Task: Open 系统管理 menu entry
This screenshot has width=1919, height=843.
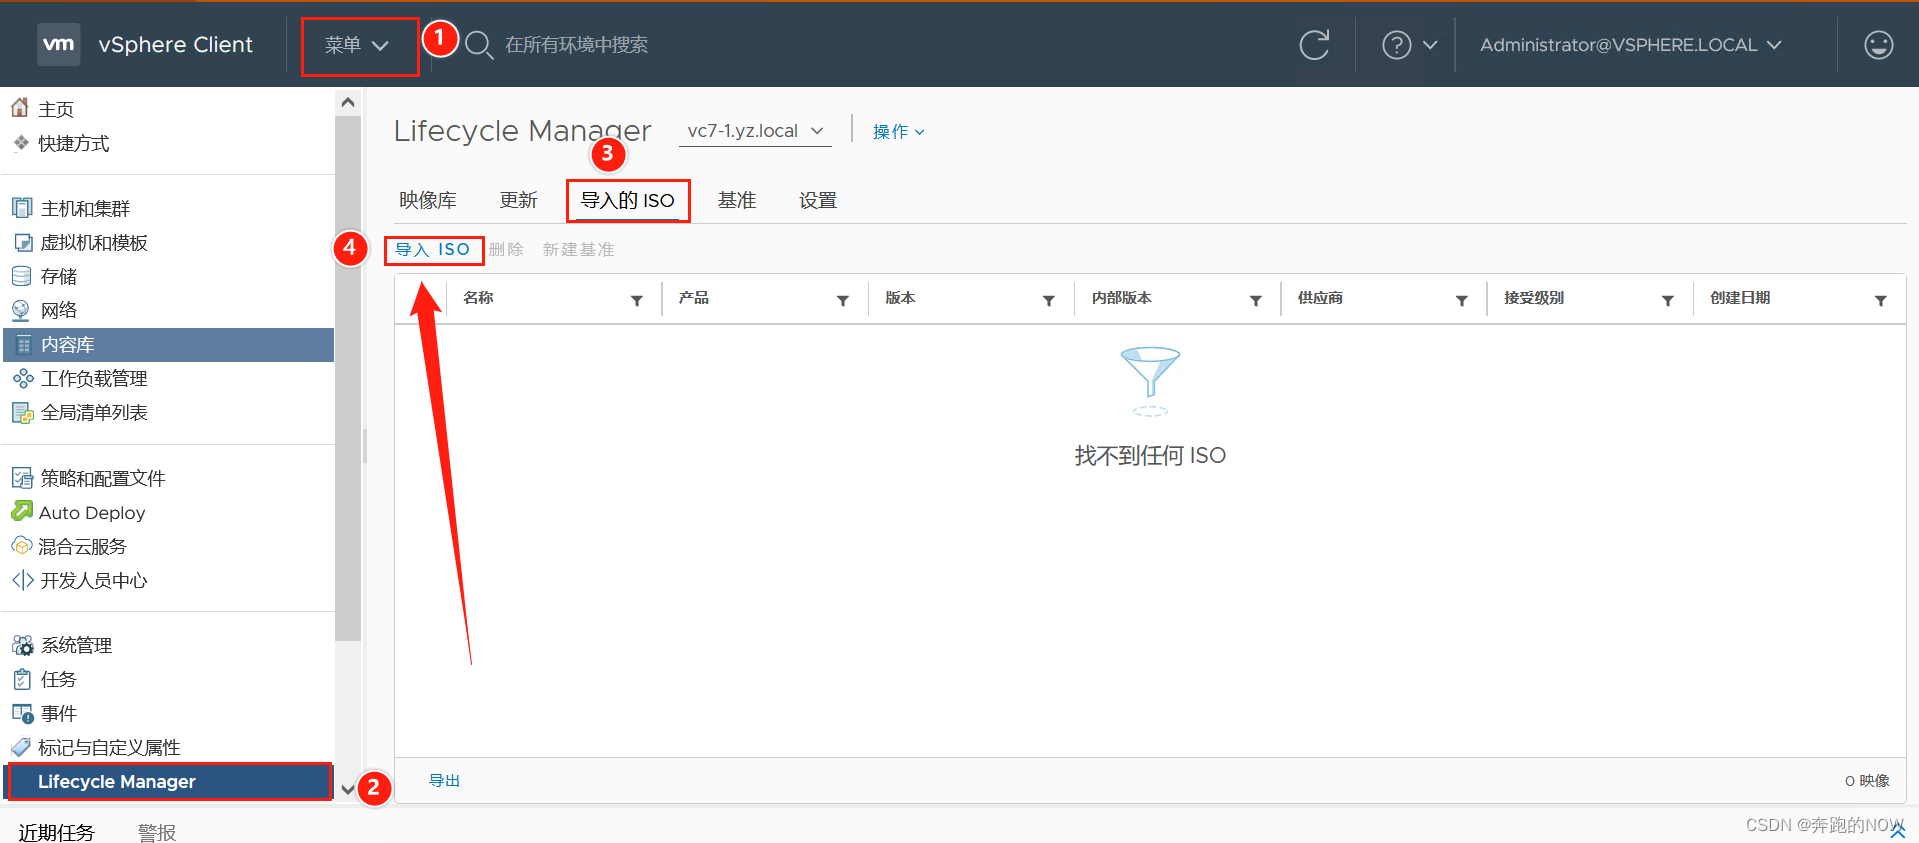Action: pos(76,645)
